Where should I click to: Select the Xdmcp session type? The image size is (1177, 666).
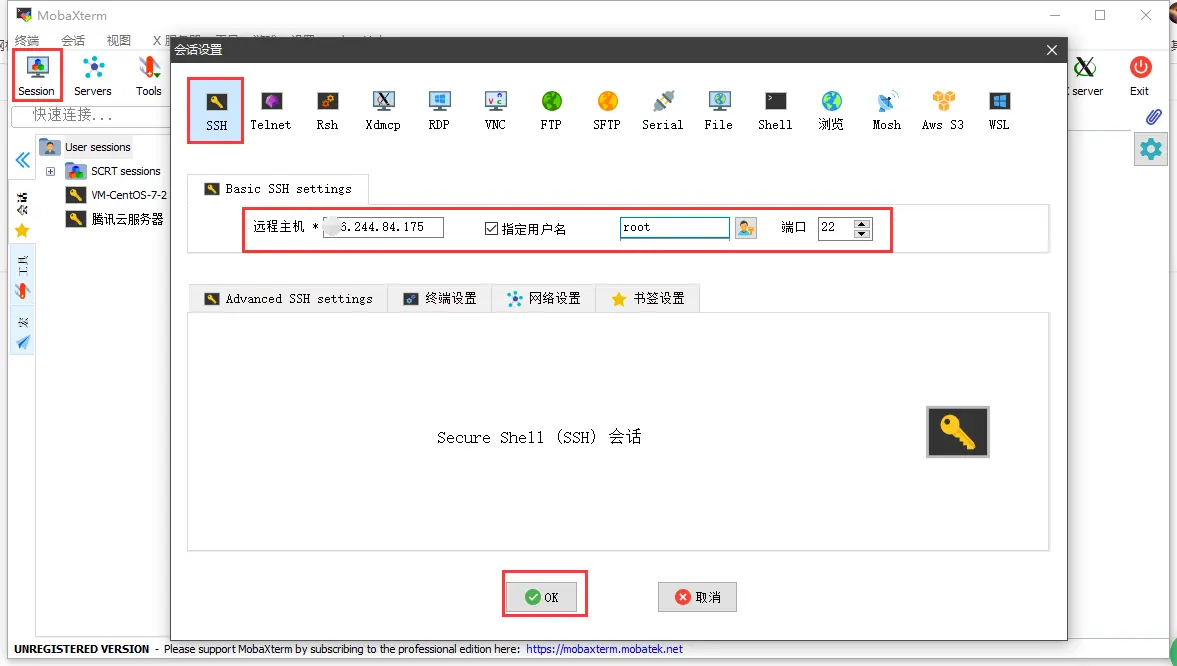(x=383, y=110)
